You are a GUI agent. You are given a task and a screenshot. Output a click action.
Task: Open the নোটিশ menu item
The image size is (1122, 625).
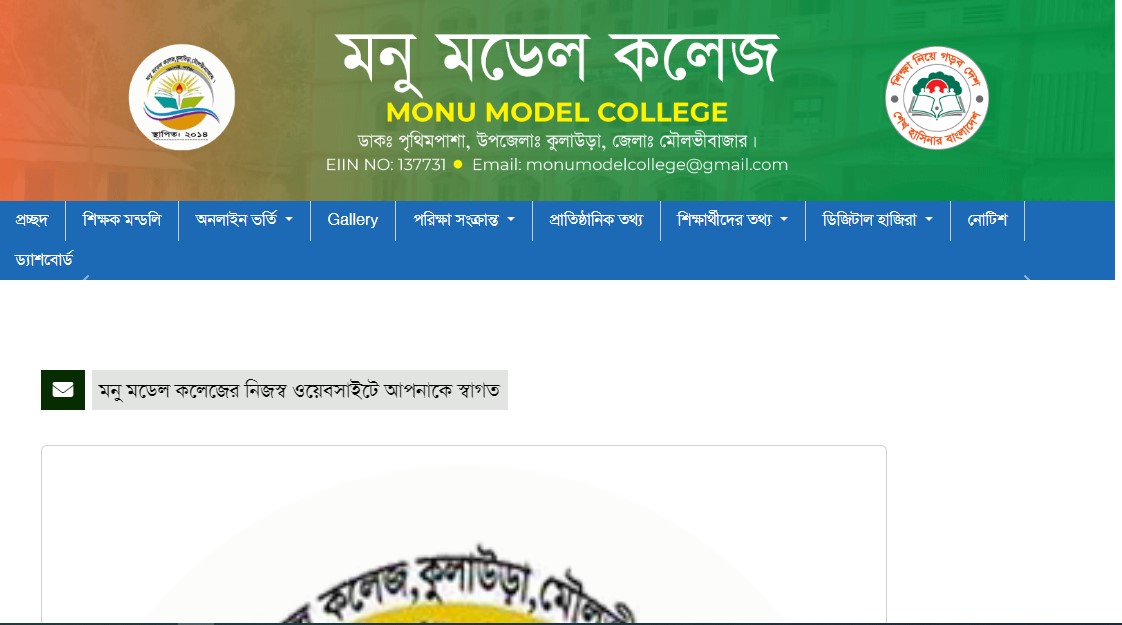[x=987, y=220]
